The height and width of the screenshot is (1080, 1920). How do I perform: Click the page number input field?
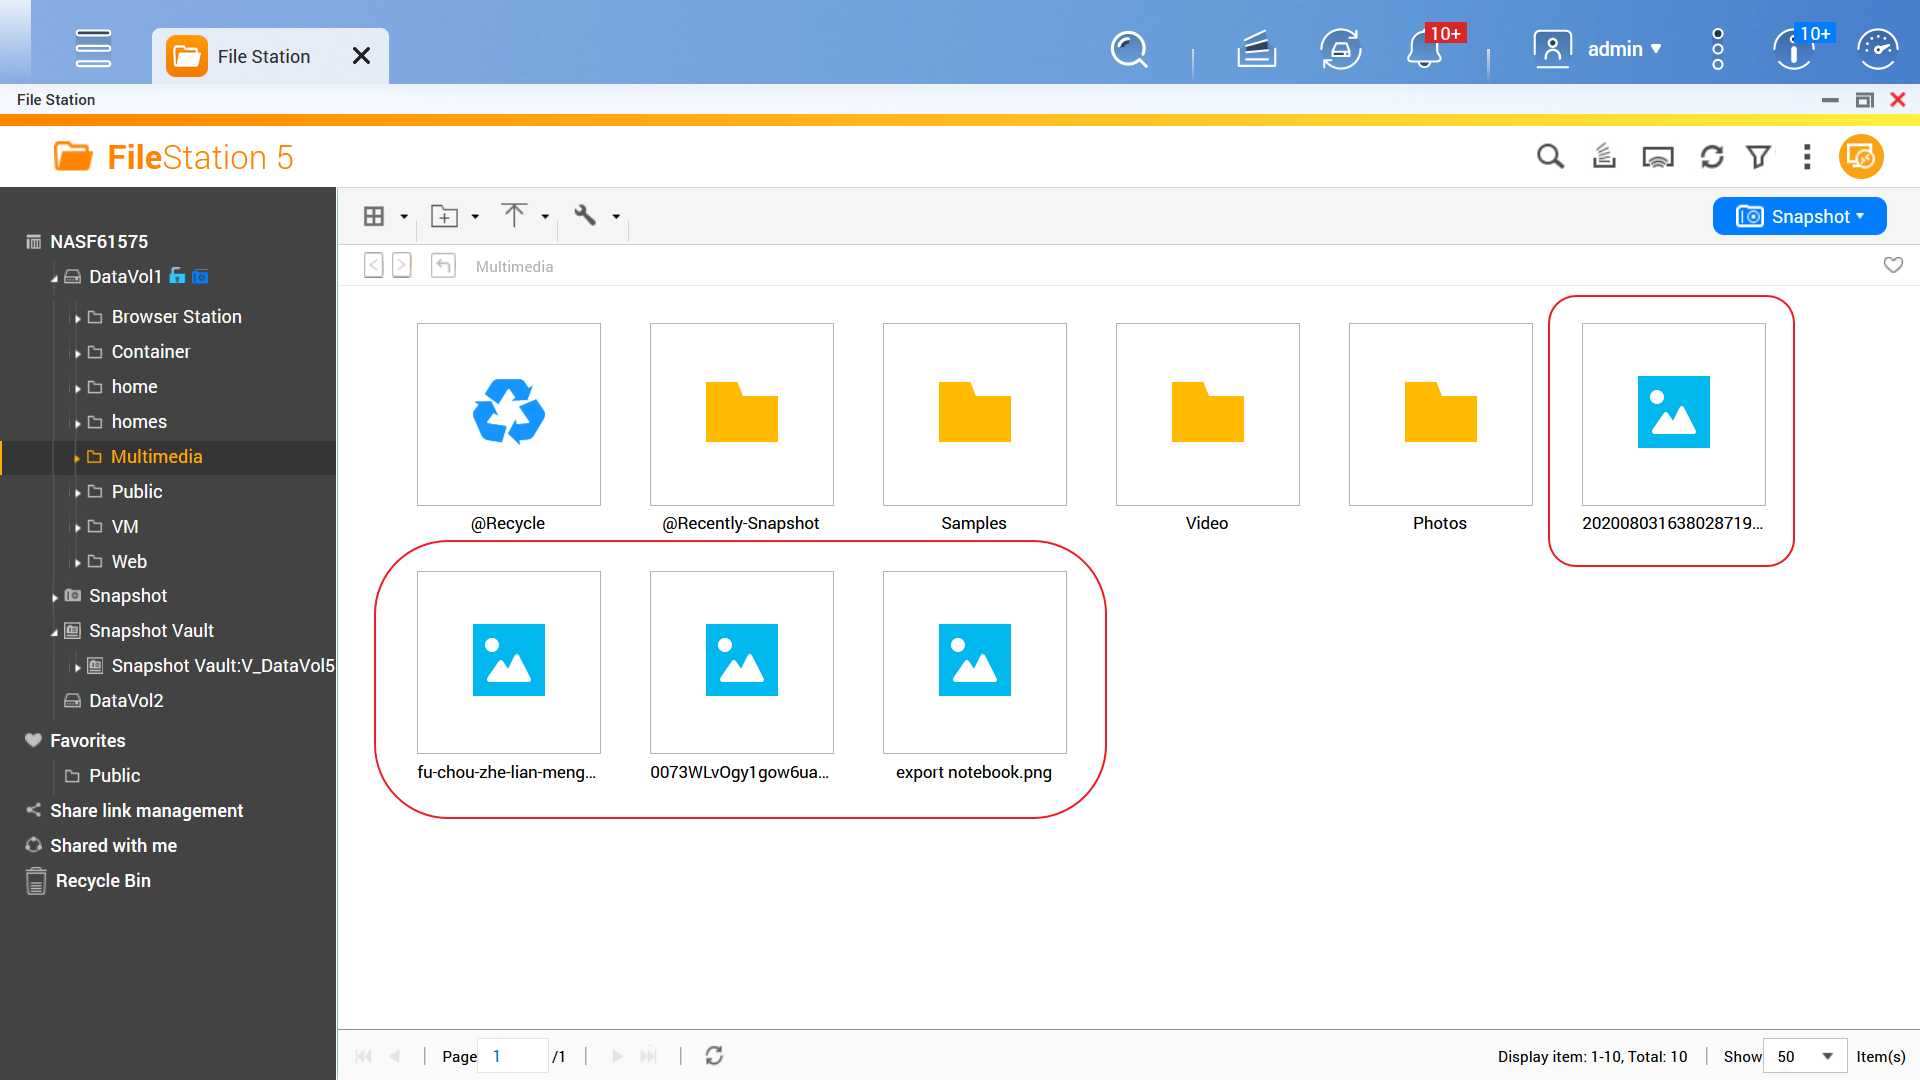pyautogui.click(x=512, y=1056)
